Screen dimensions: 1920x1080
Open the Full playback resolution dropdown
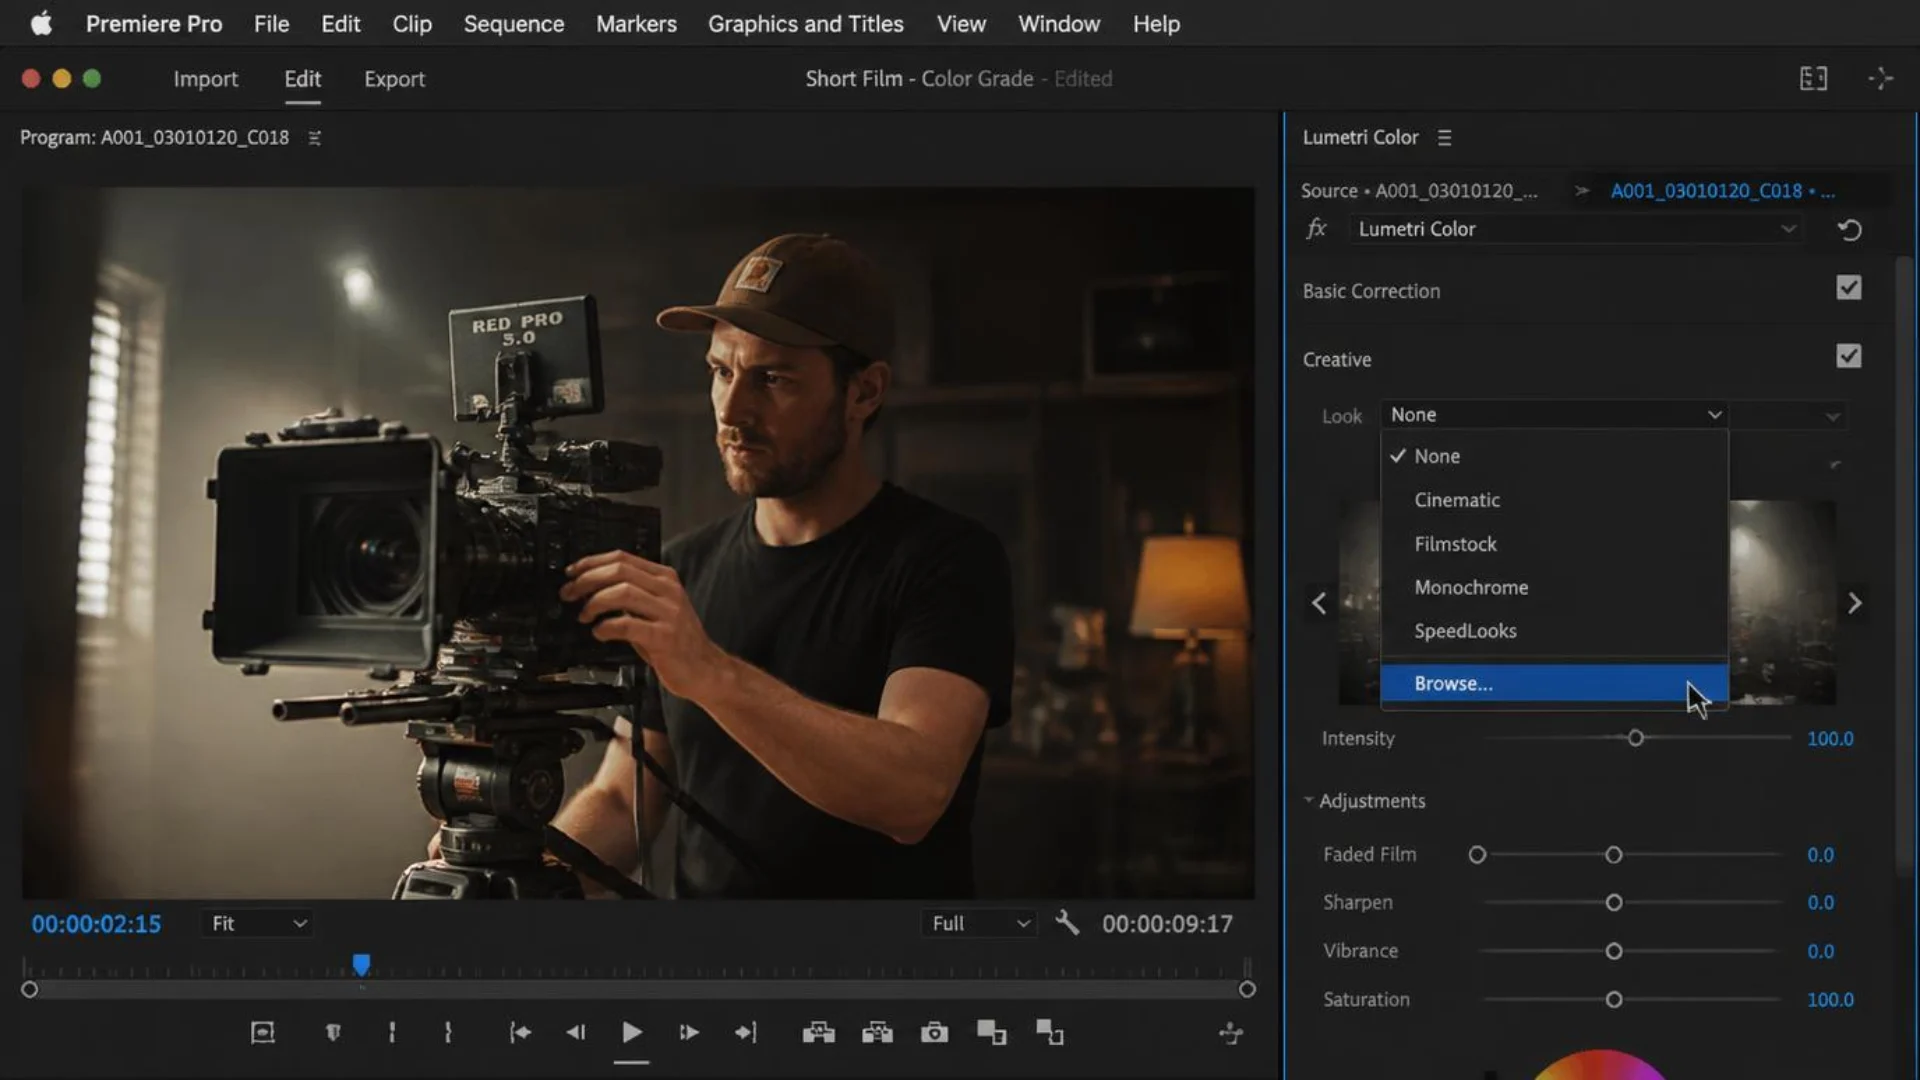click(x=979, y=923)
